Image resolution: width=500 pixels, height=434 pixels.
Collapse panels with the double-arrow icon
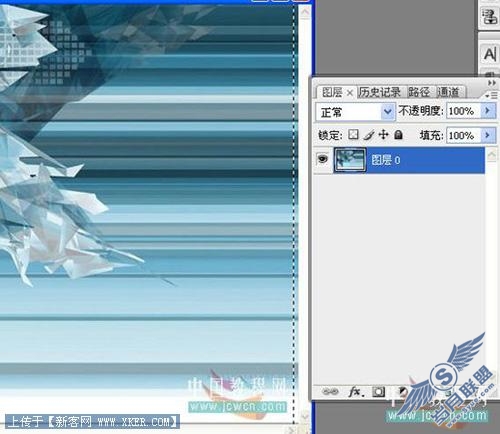click(x=492, y=83)
